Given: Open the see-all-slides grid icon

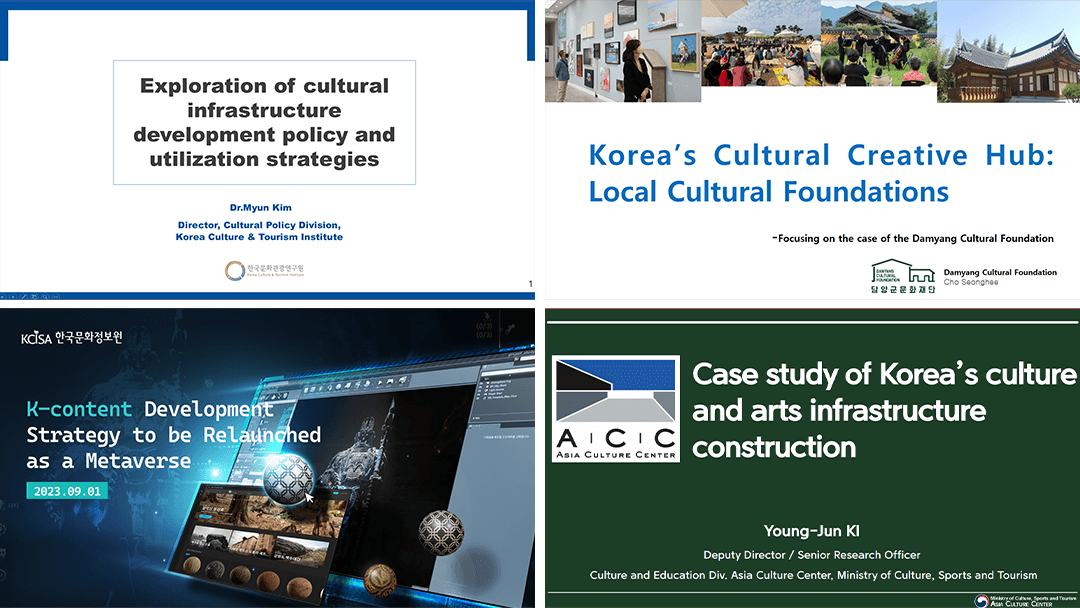Looking at the screenshot, I should click(34, 296).
